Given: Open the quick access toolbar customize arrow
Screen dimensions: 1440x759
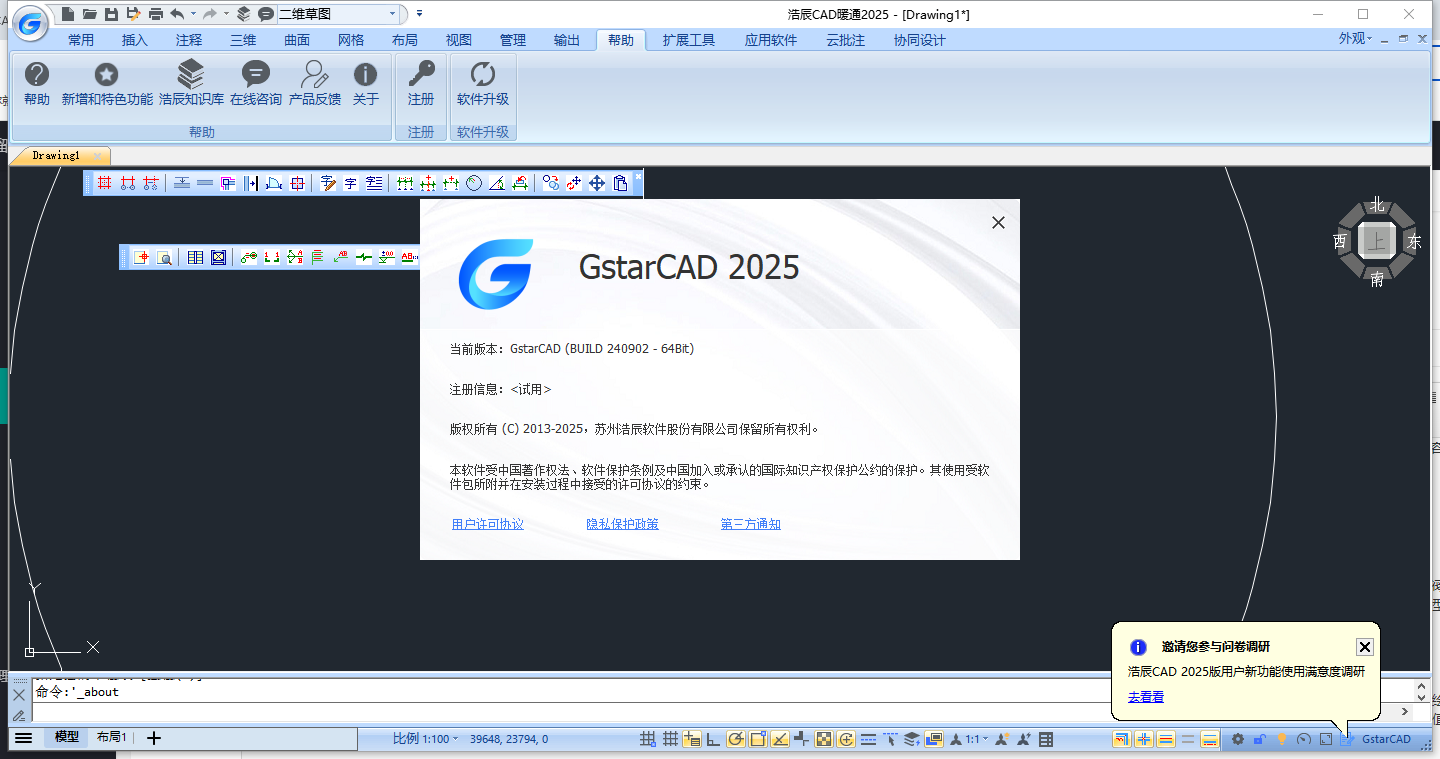Looking at the screenshot, I should point(419,14).
